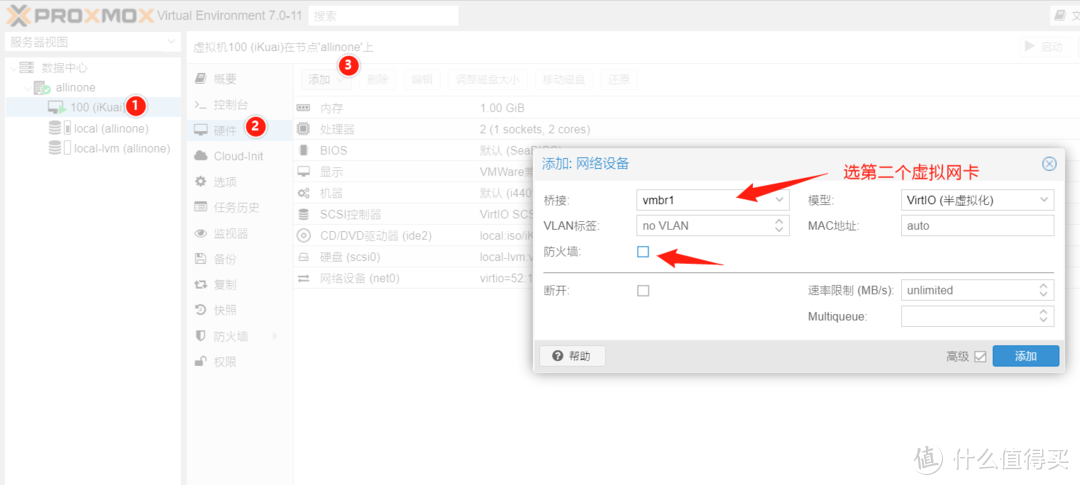Toggle the Advanced (高级) checkbox
Screen dimensions: 1080x485
[x=980, y=356]
